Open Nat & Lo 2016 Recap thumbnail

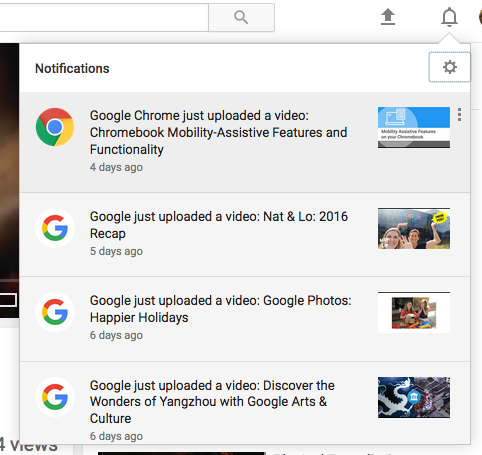click(x=414, y=228)
